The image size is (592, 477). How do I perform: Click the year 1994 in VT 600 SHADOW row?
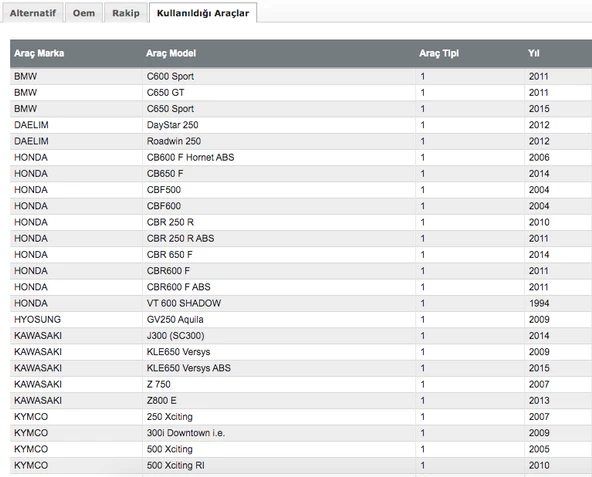539,304
